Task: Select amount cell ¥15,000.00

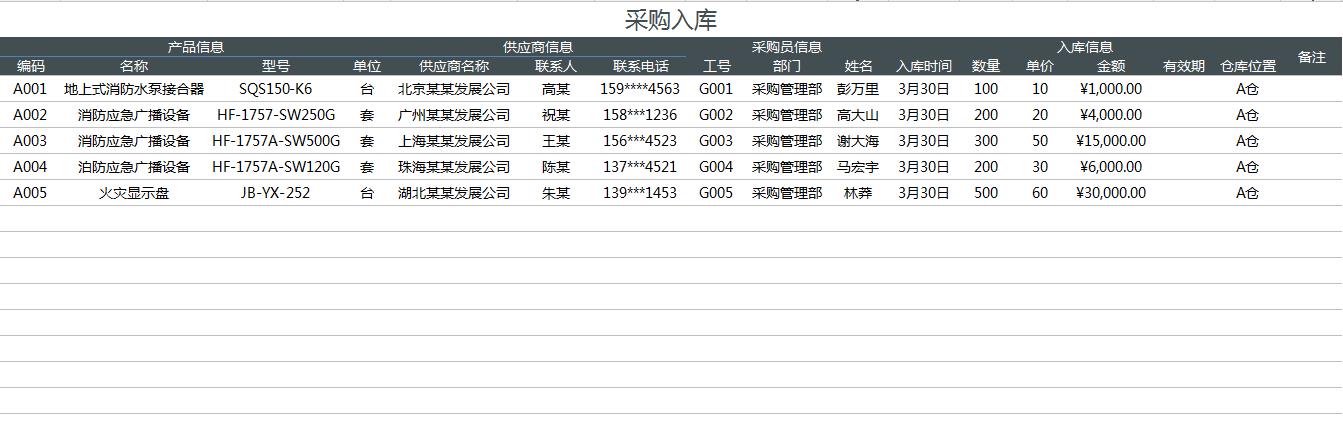Action: [1111, 141]
